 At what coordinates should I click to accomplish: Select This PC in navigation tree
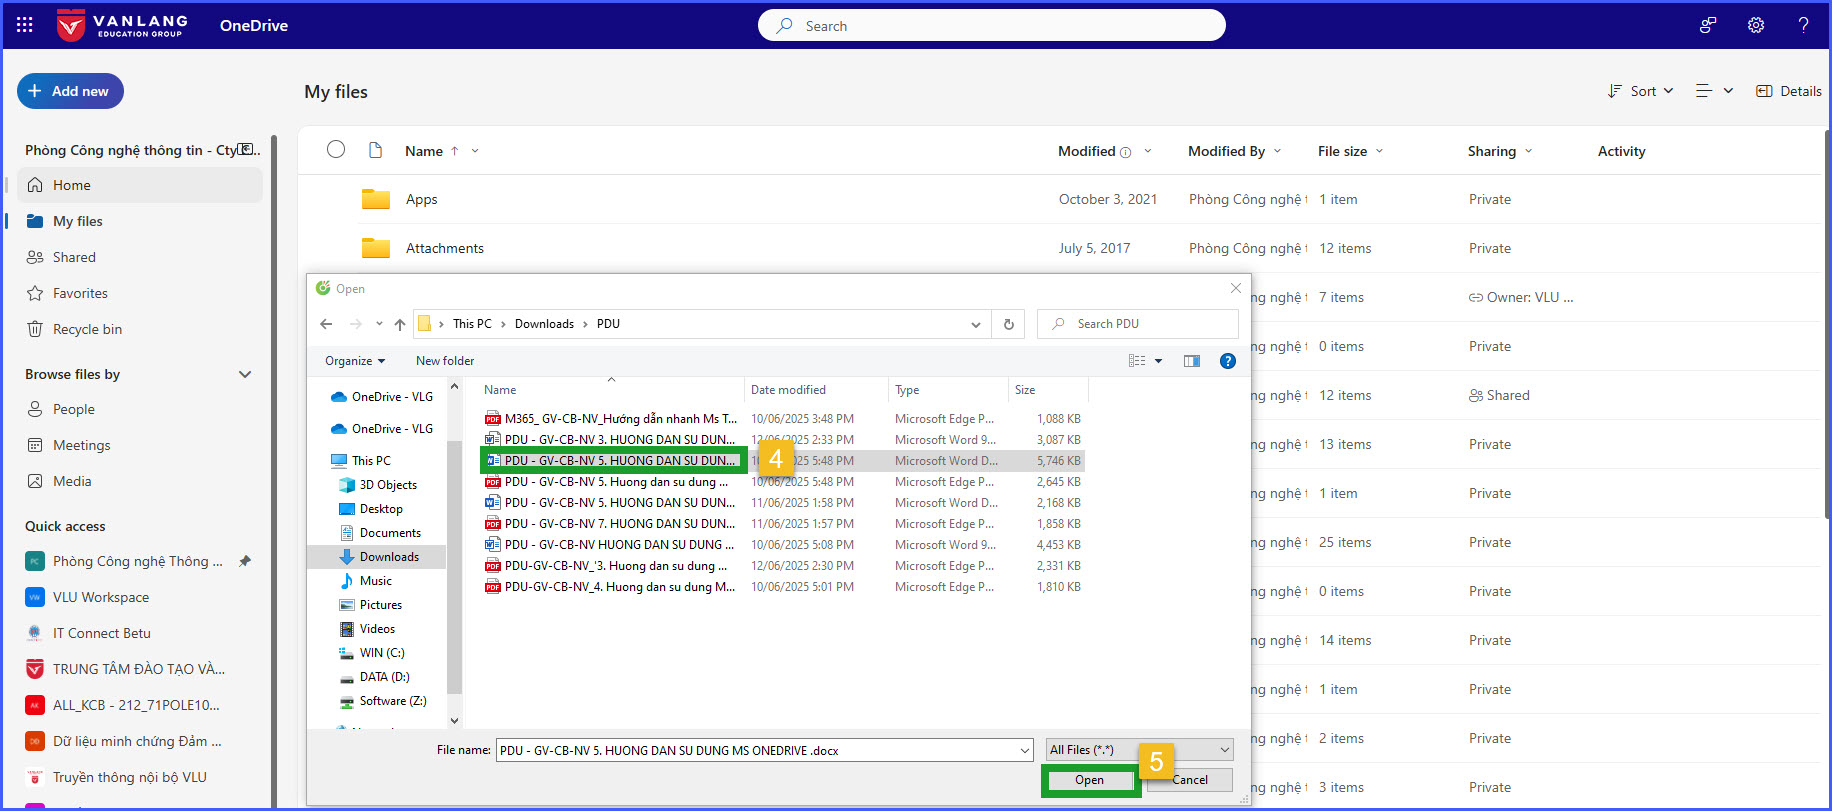(x=371, y=460)
